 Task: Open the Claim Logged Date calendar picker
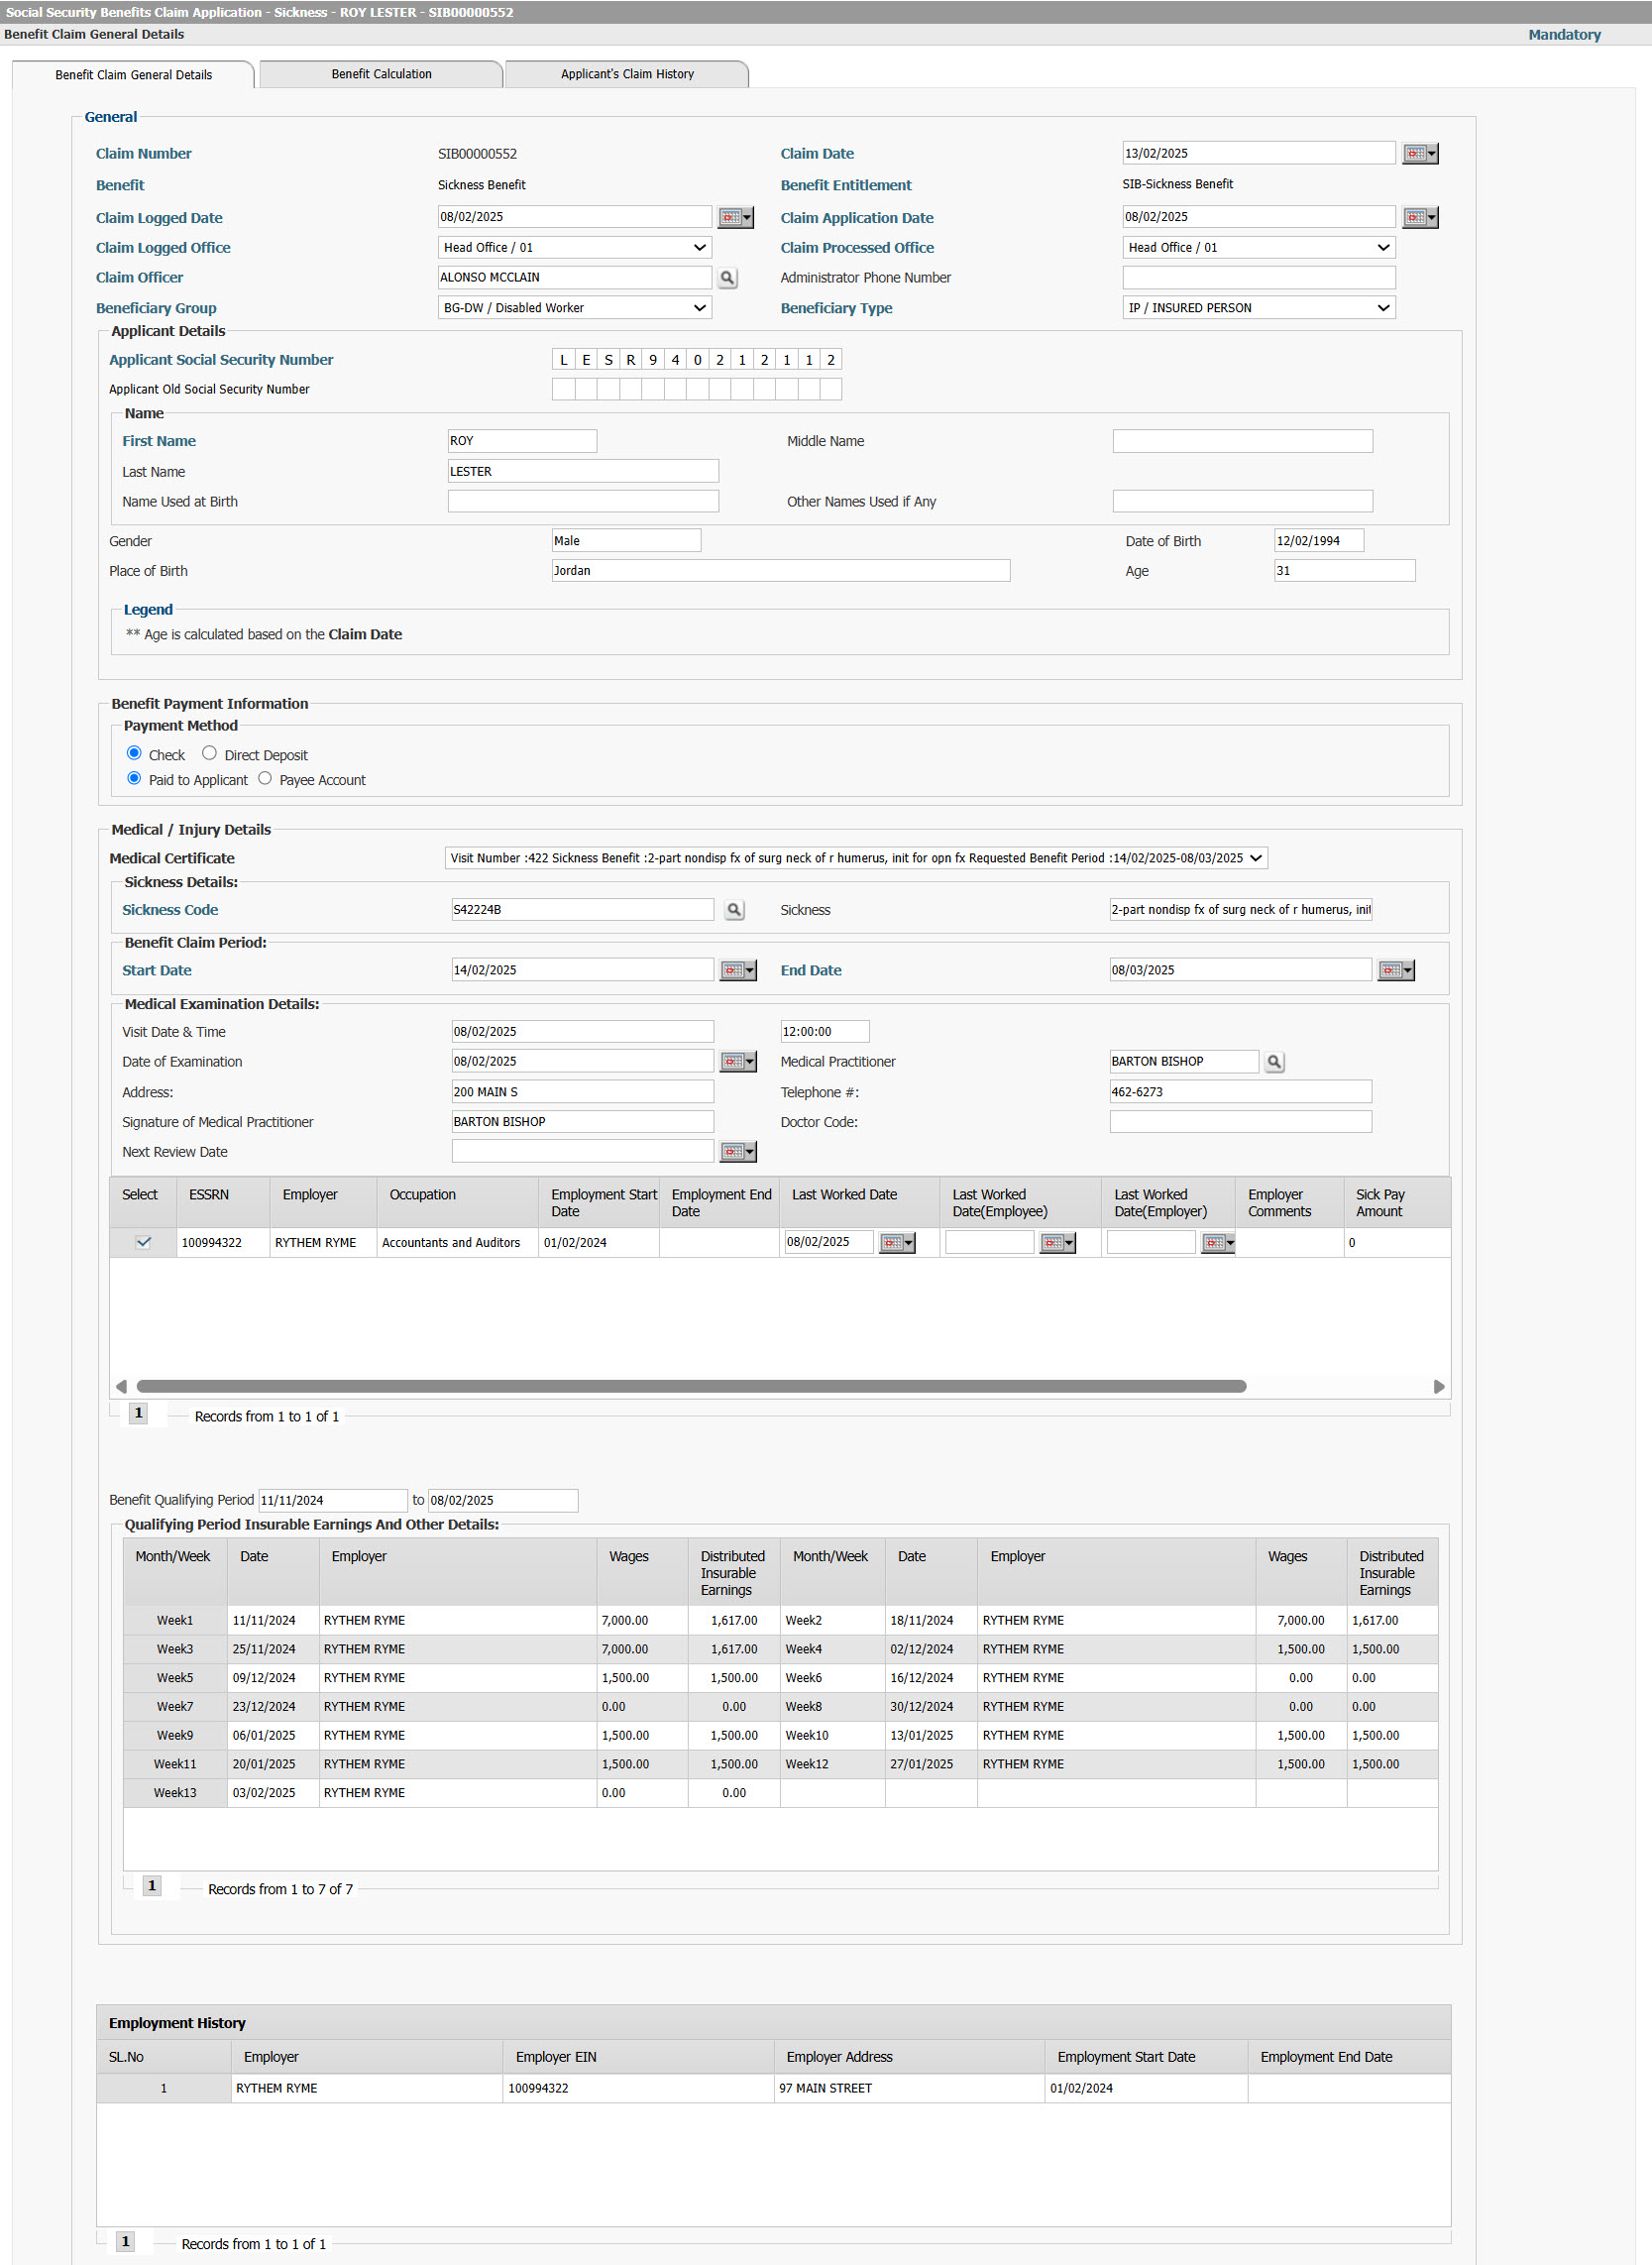pos(736,217)
